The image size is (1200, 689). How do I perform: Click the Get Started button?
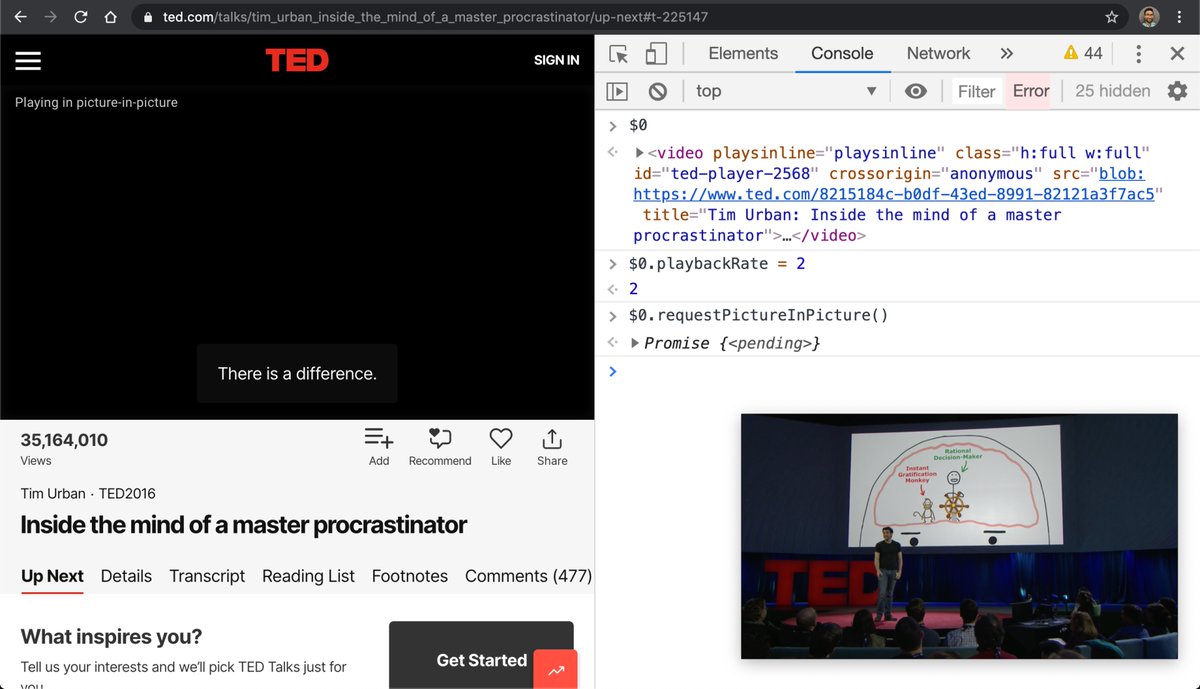(481, 655)
